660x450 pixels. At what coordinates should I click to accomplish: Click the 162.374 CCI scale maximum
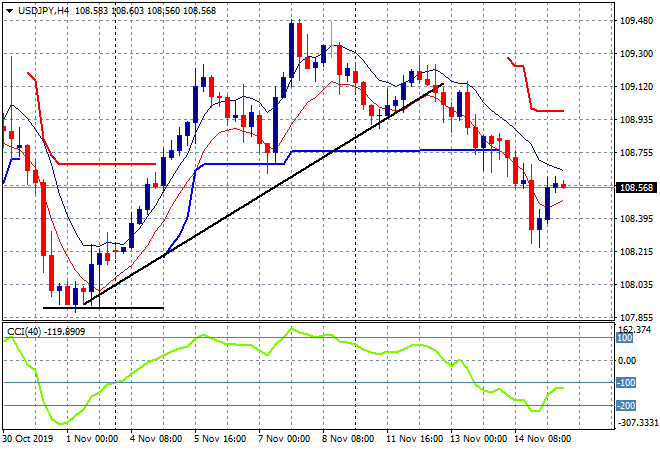[x=636, y=329]
